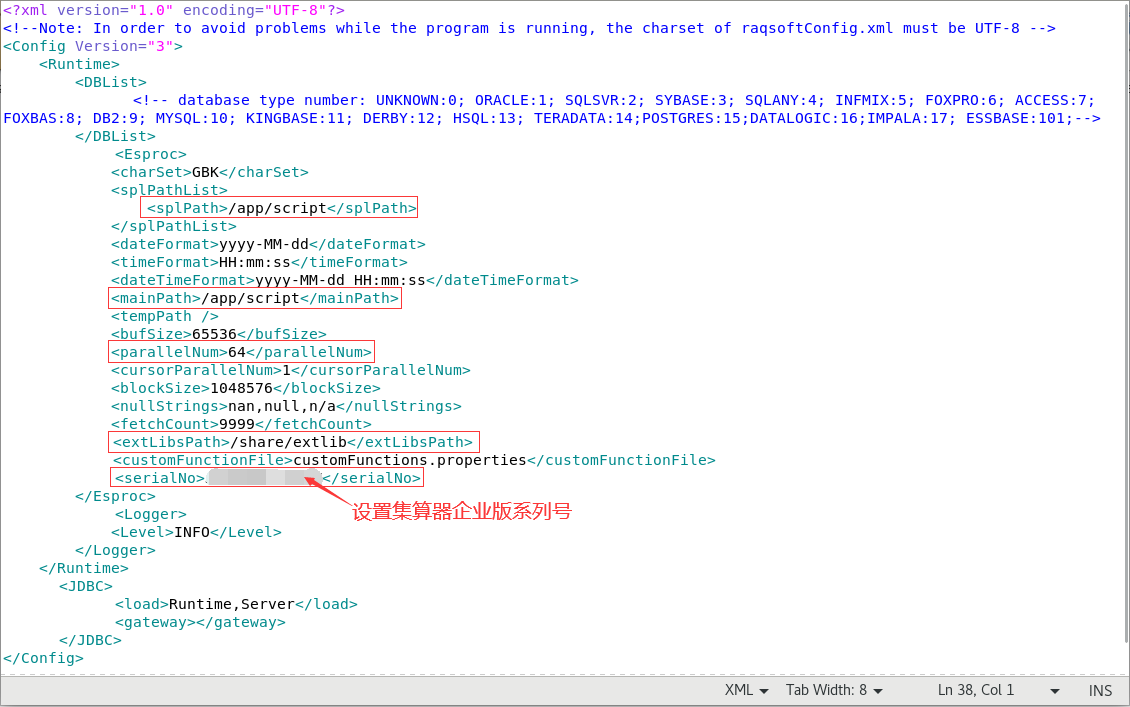The image size is (1130, 707).
Task: Open the Tab Width: 8 dropdown
Action: [x=834, y=690]
